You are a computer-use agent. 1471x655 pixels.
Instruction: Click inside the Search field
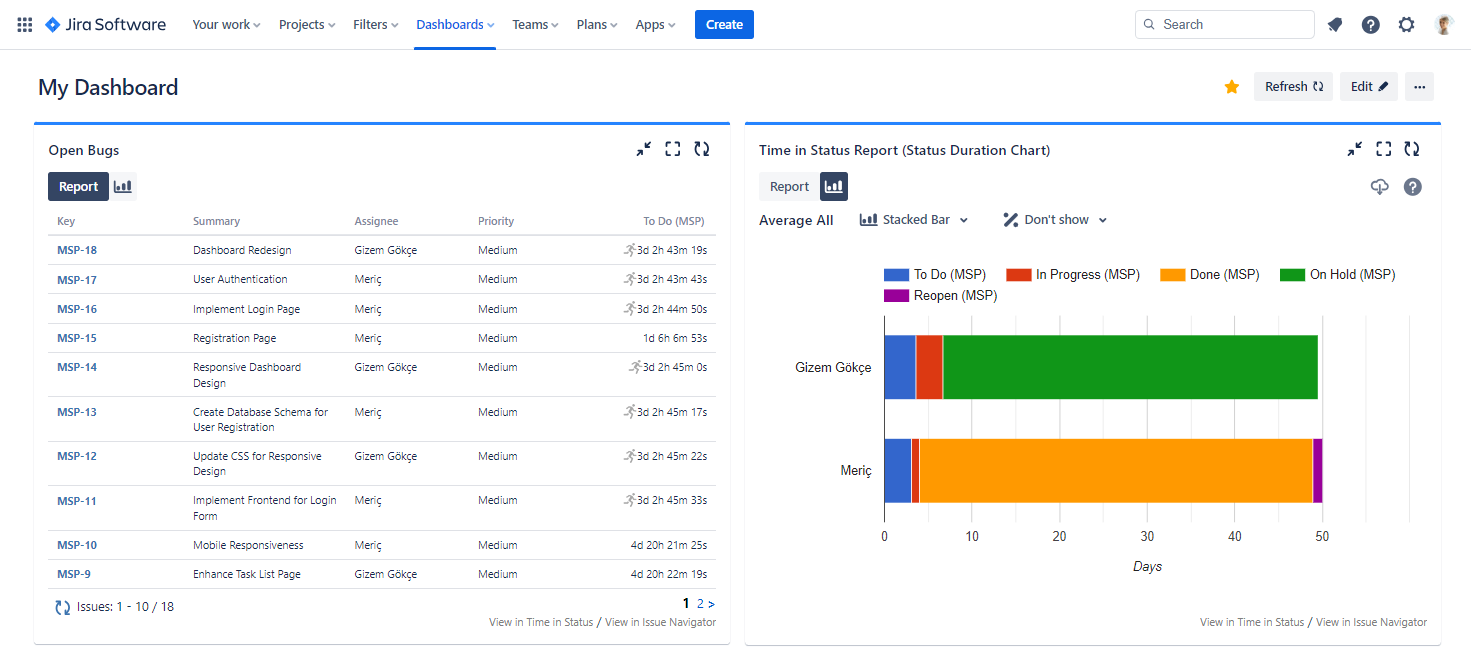pyautogui.click(x=1224, y=23)
